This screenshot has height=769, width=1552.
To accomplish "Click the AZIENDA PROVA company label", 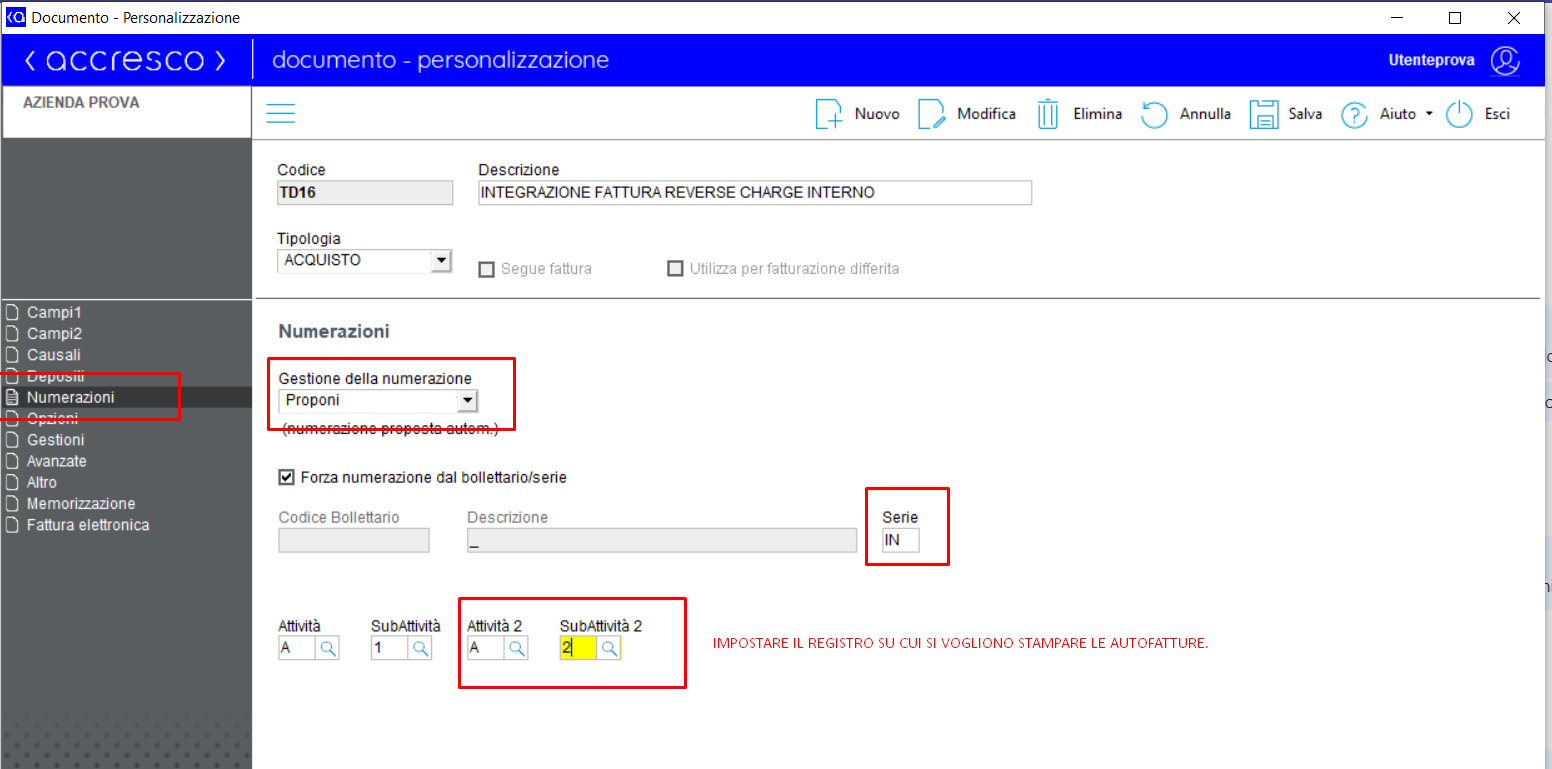I will click(81, 103).
